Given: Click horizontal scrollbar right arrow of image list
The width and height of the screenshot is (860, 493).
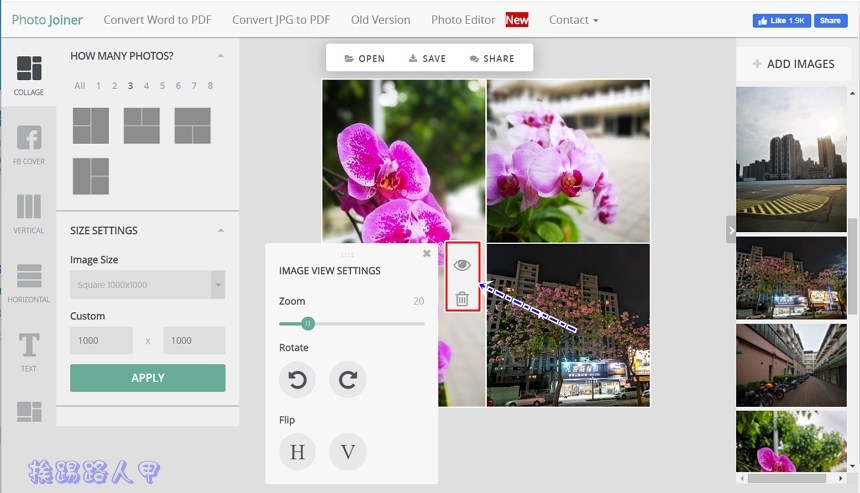Looking at the screenshot, I should tap(841, 479).
